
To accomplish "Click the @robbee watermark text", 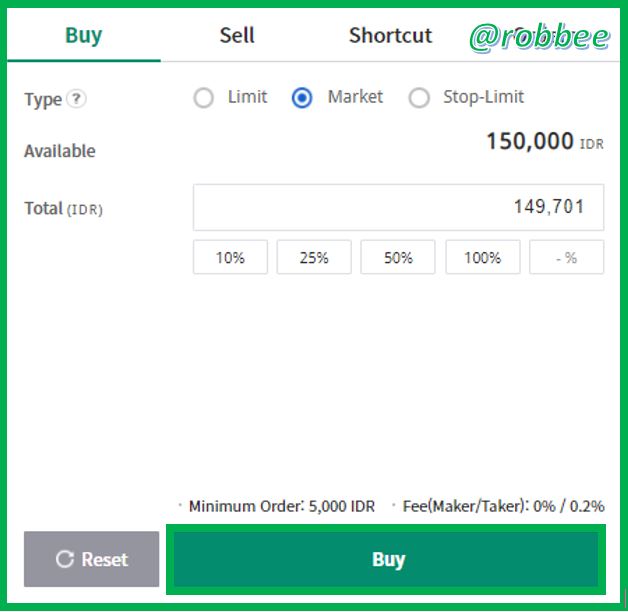I will (539, 37).
